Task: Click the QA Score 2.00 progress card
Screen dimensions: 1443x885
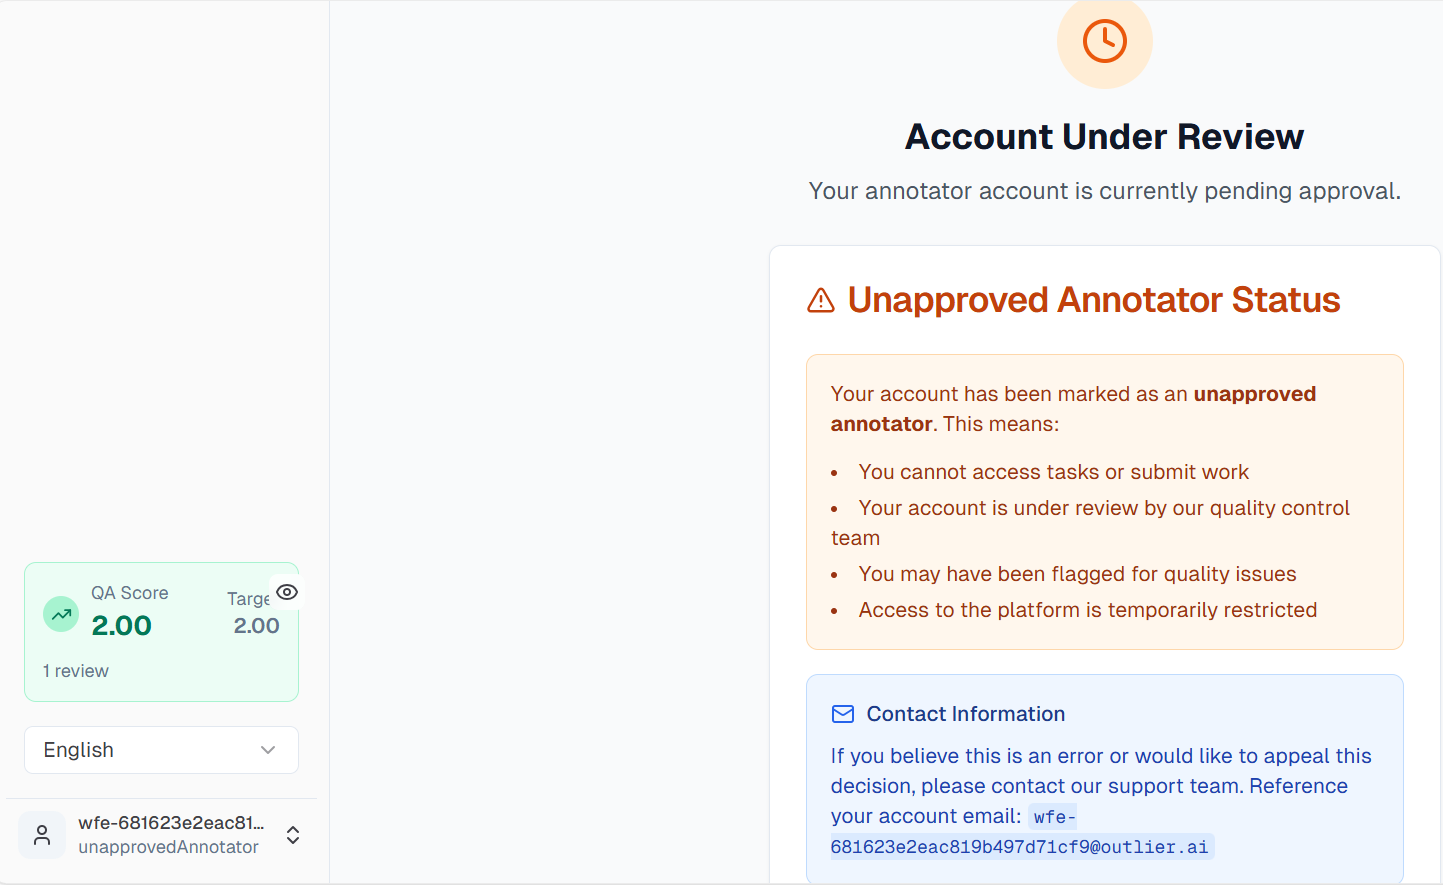Action: point(161,631)
